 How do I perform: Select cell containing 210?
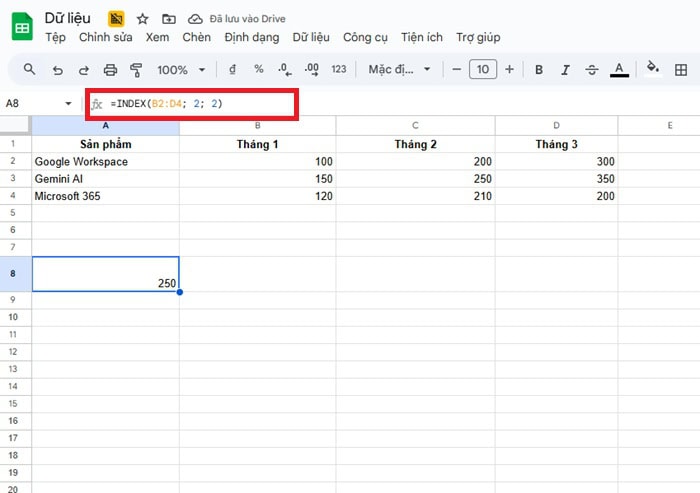coord(415,196)
